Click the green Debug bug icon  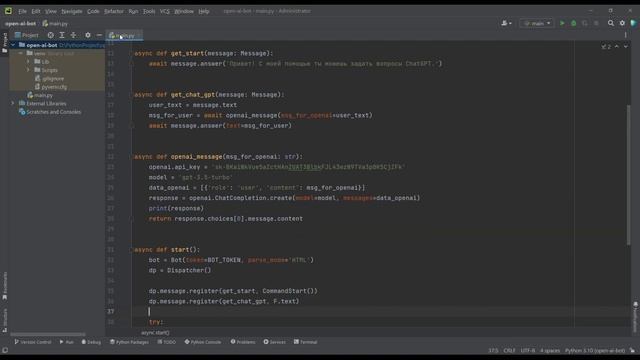[573, 23]
